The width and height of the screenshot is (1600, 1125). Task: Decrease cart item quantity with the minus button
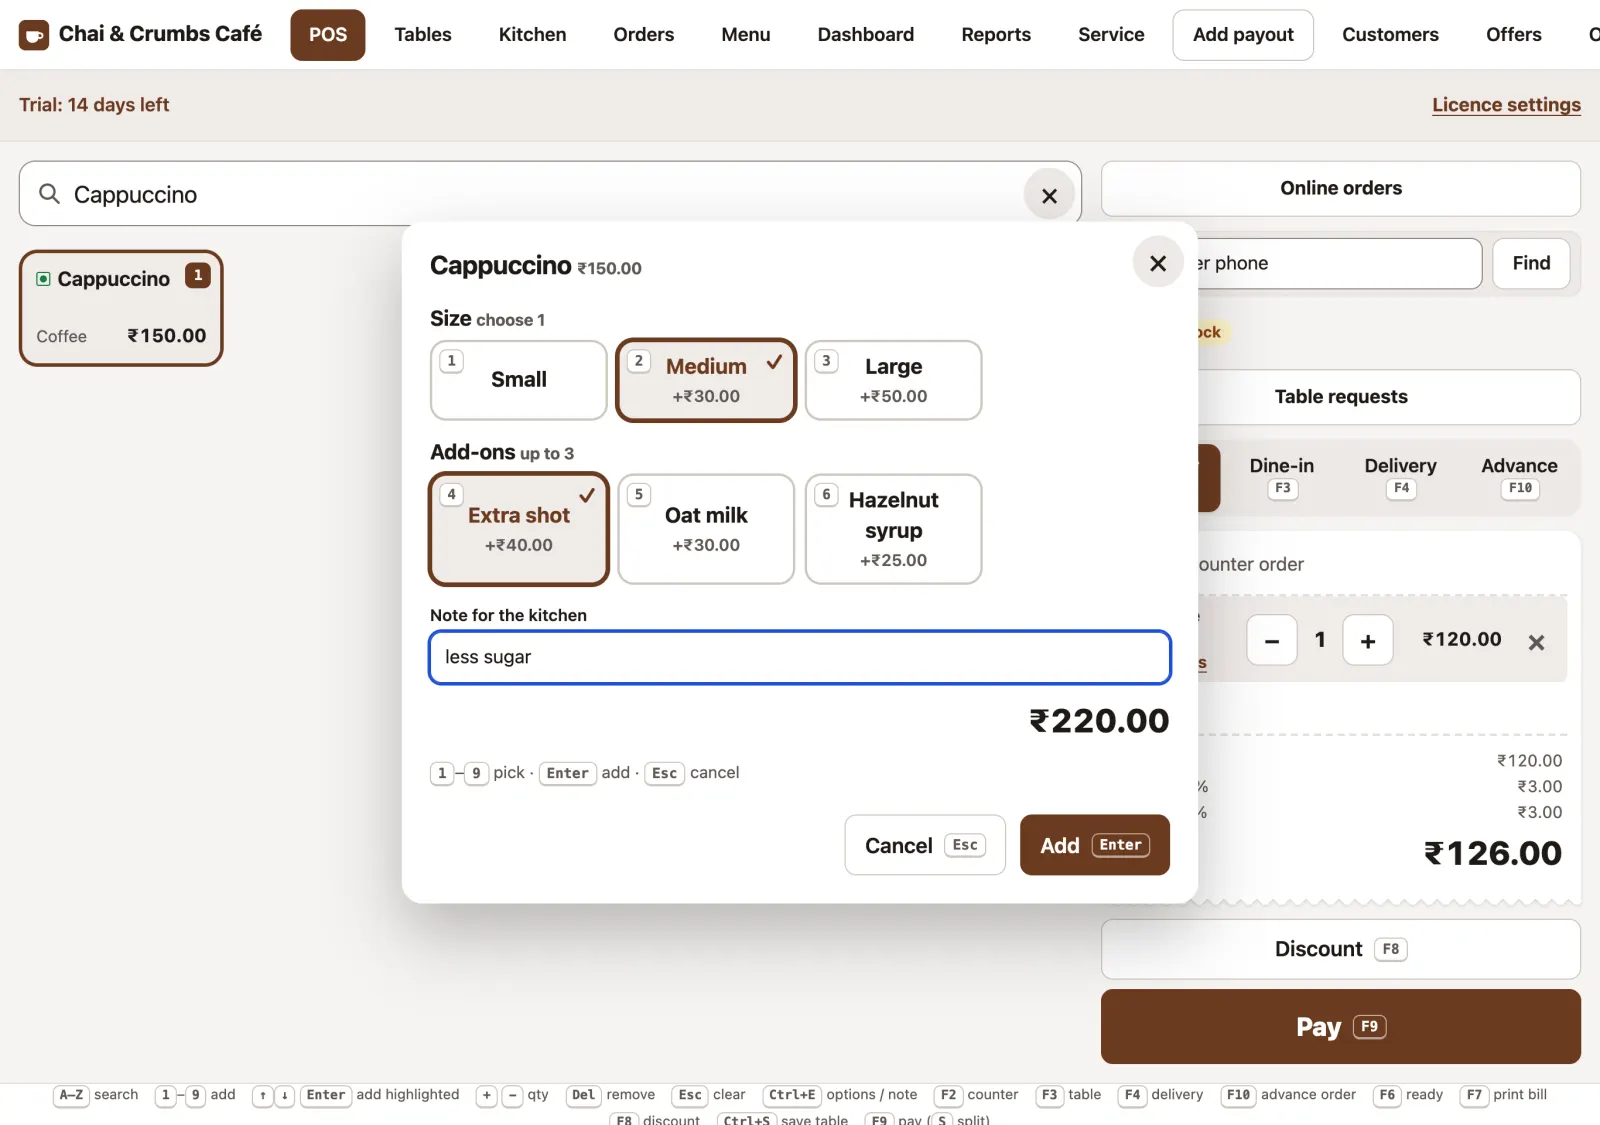(1272, 640)
